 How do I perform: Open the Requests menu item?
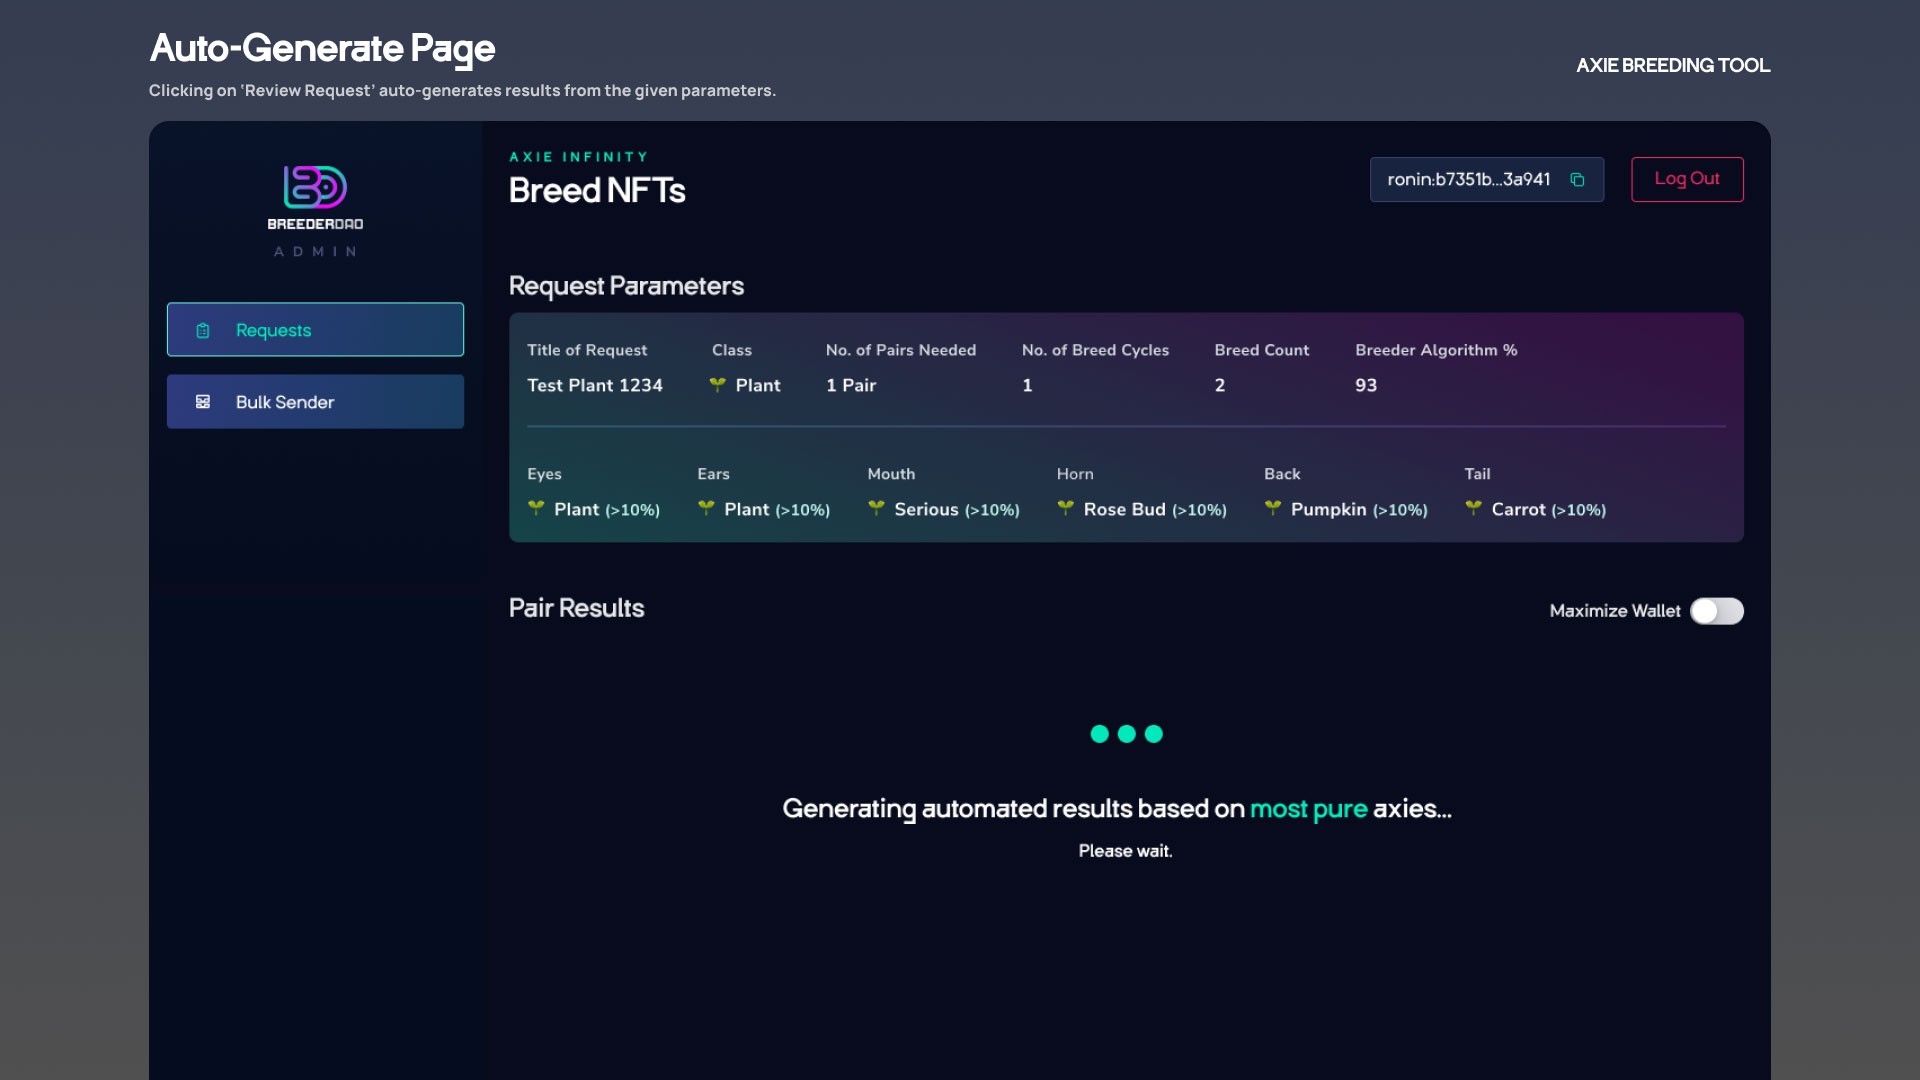click(315, 329)
